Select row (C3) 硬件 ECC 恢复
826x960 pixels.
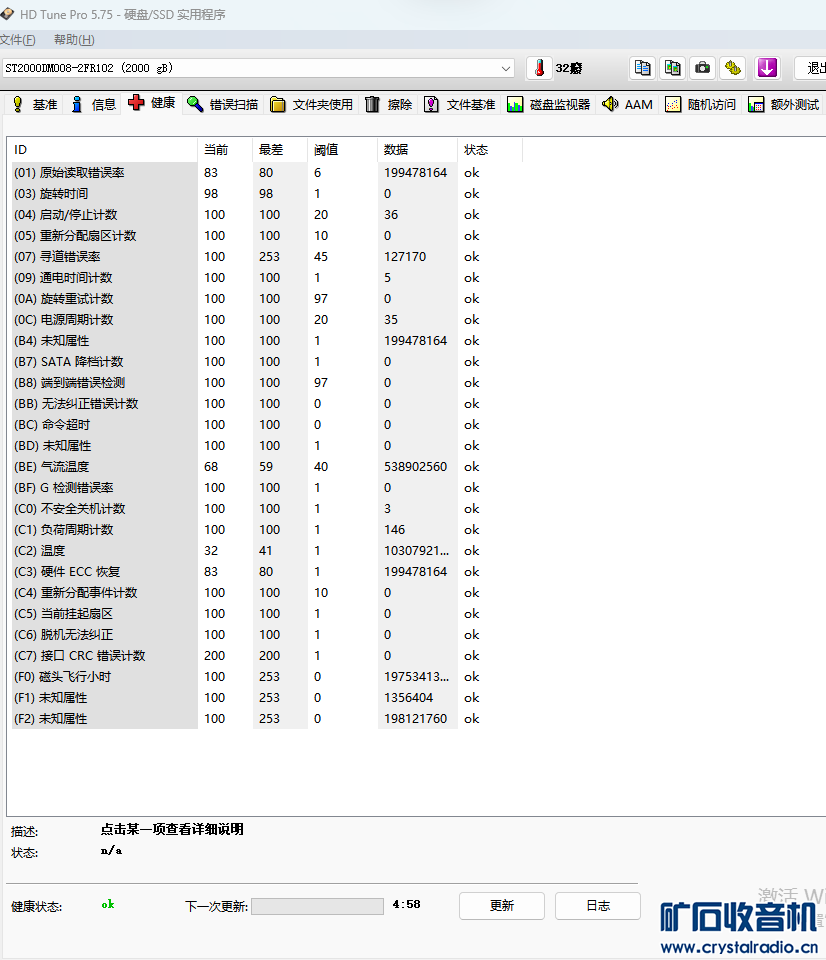[x=265, y=571]
